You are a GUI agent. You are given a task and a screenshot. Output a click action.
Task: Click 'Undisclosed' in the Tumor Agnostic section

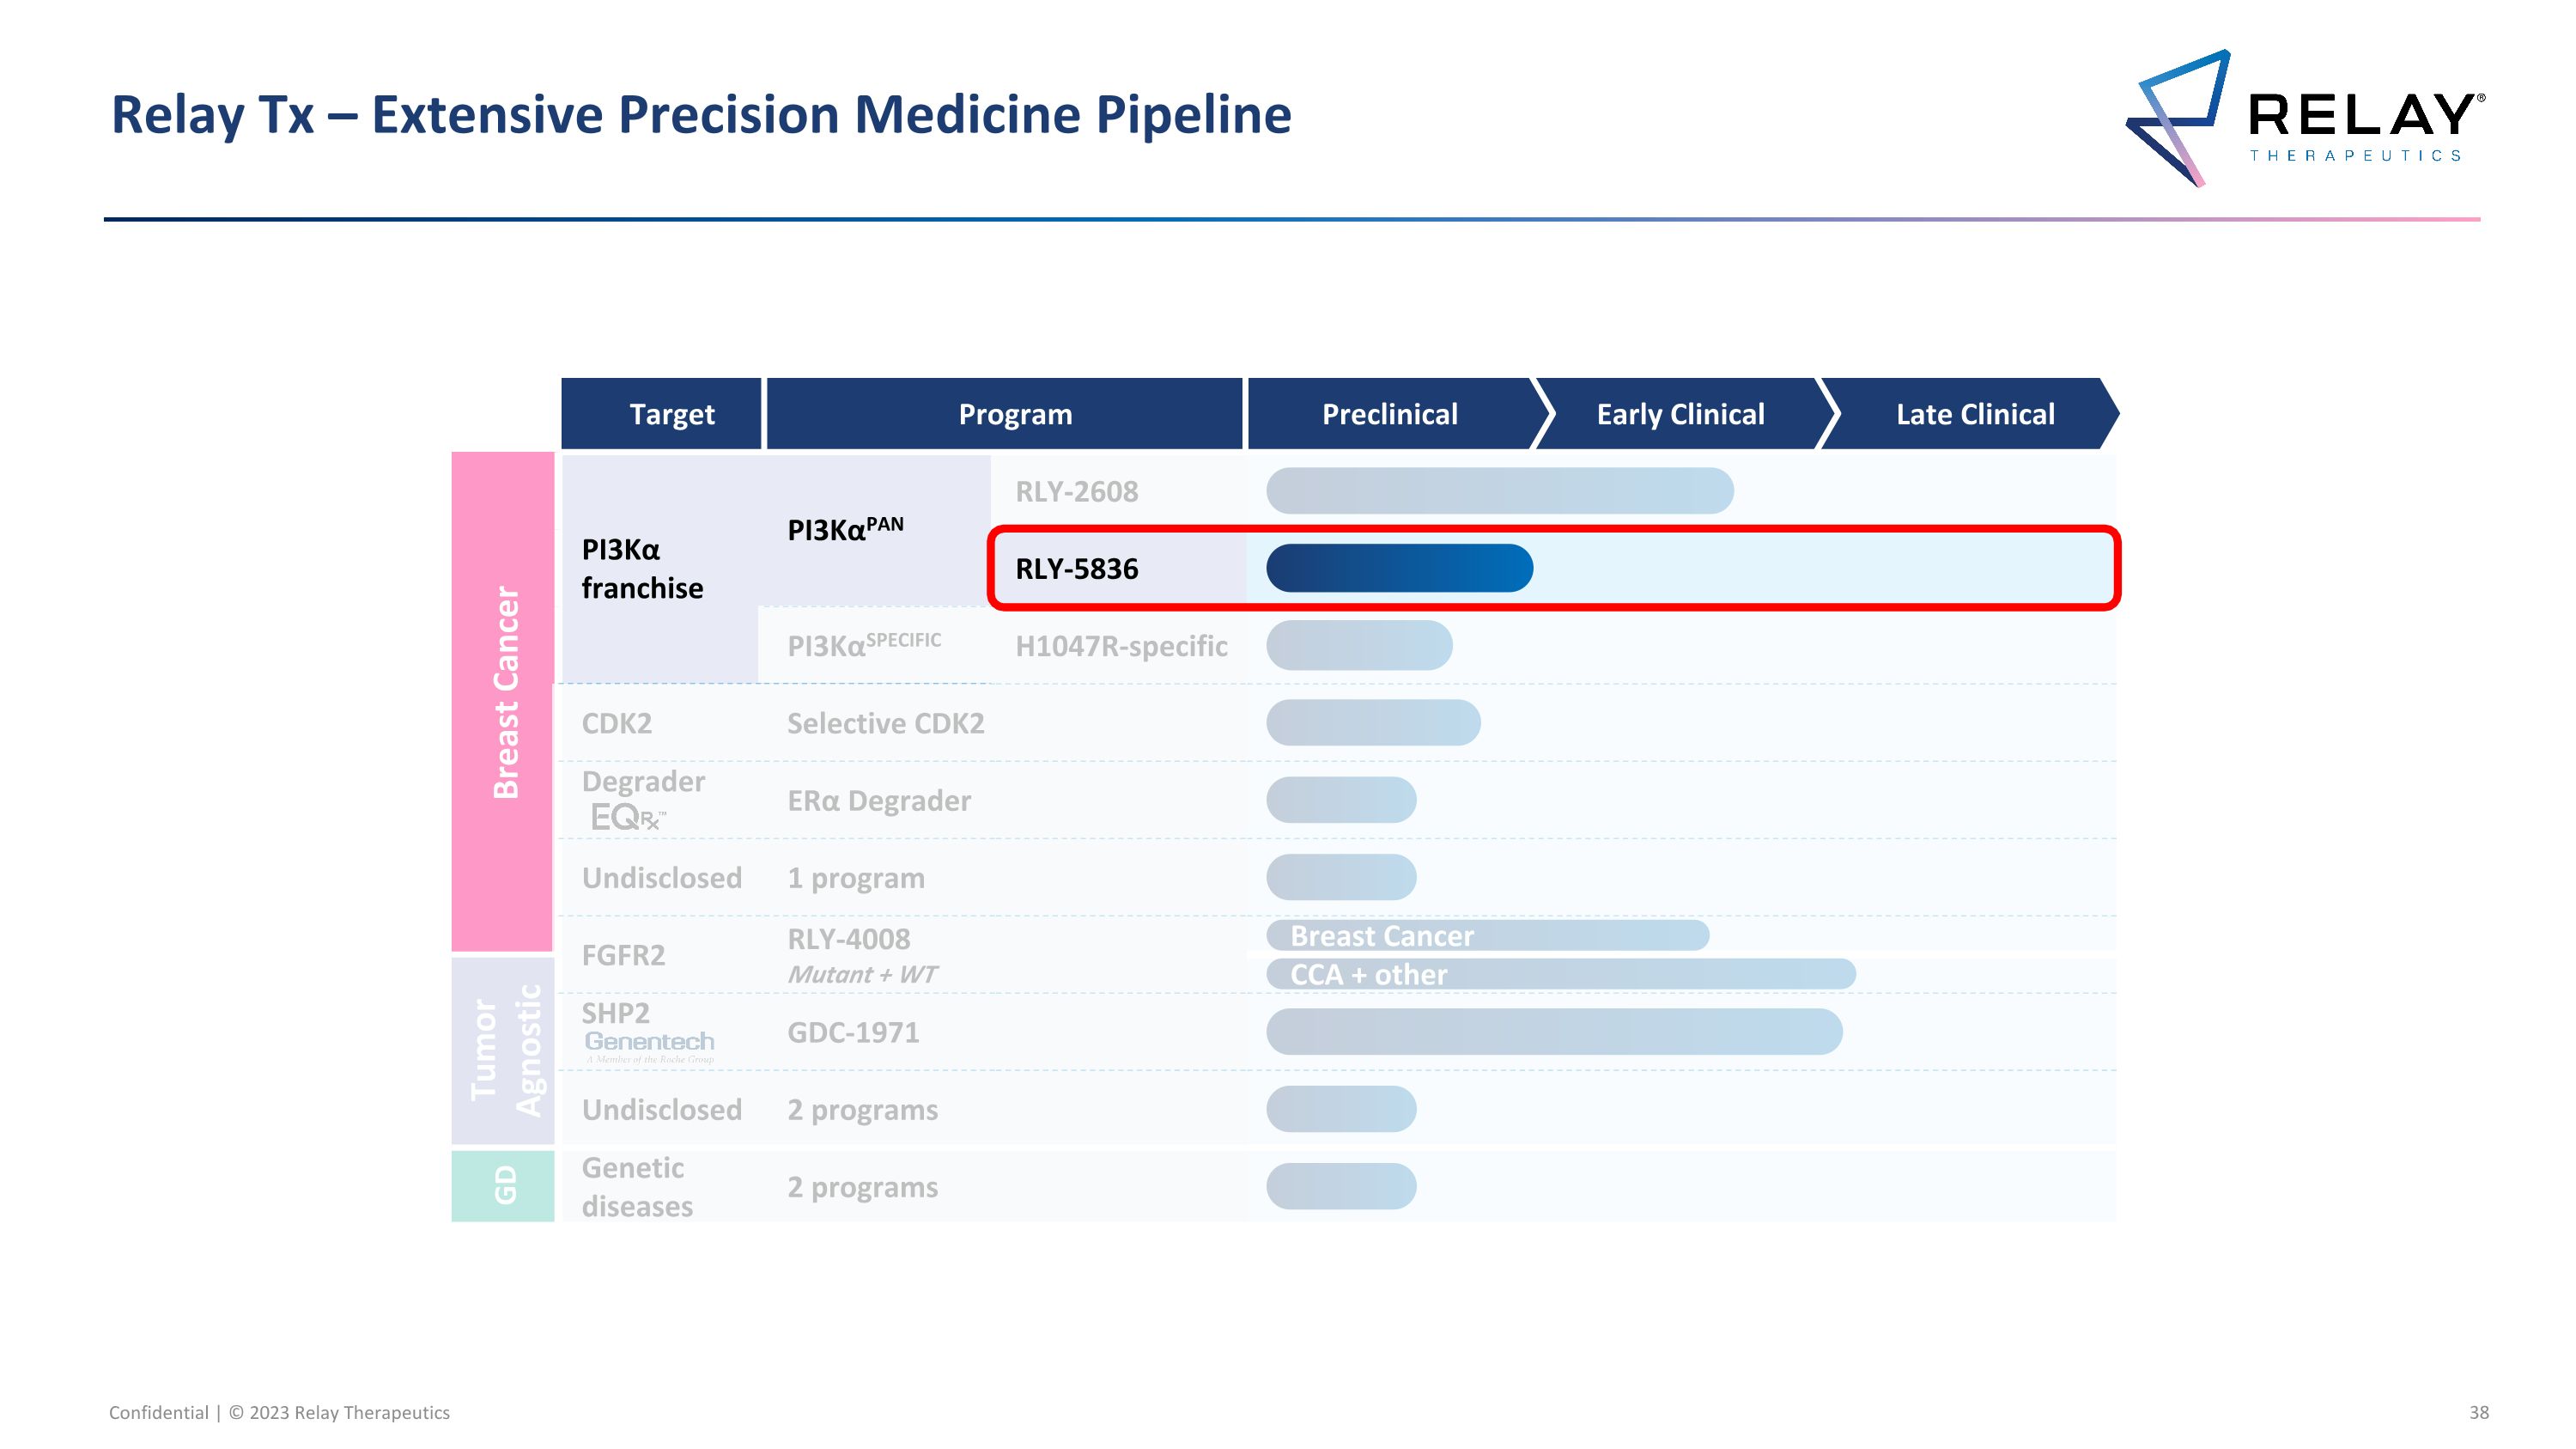pyautogui.click(x=662, y=1110)
